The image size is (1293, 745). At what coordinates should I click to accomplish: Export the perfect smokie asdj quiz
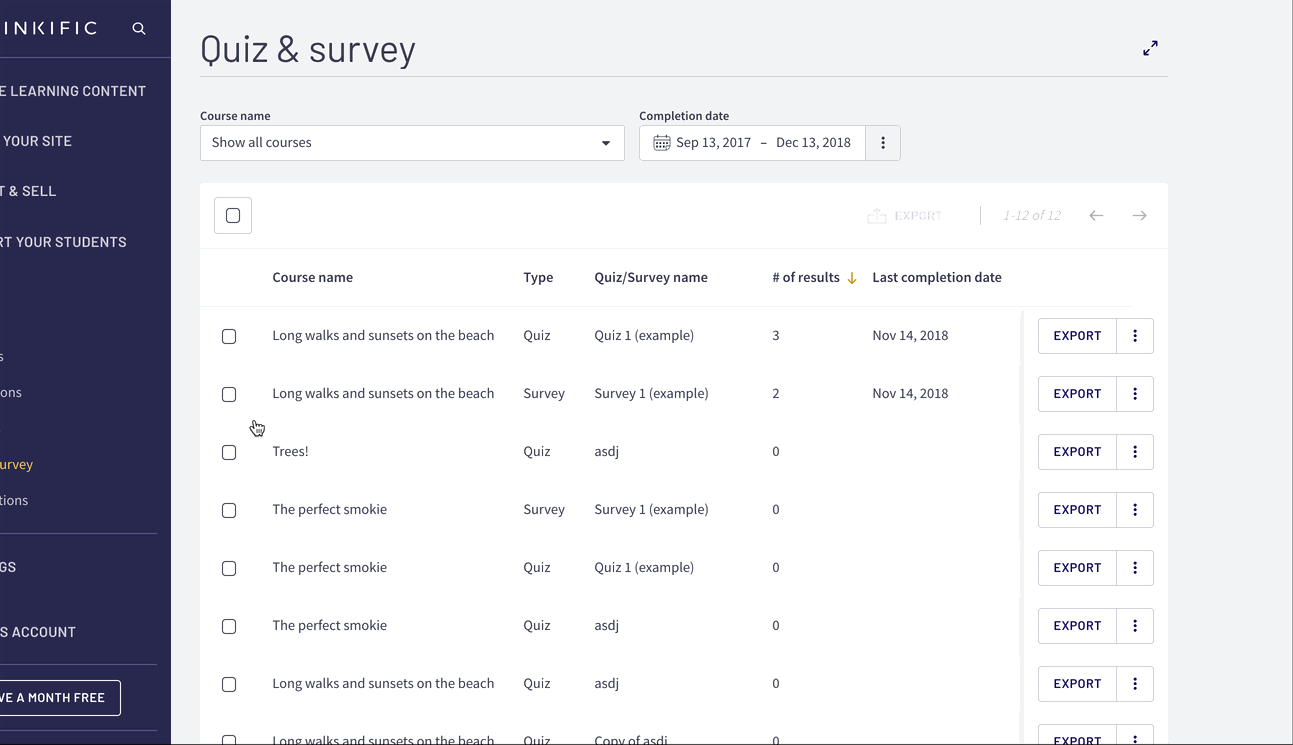(1077, 626)
